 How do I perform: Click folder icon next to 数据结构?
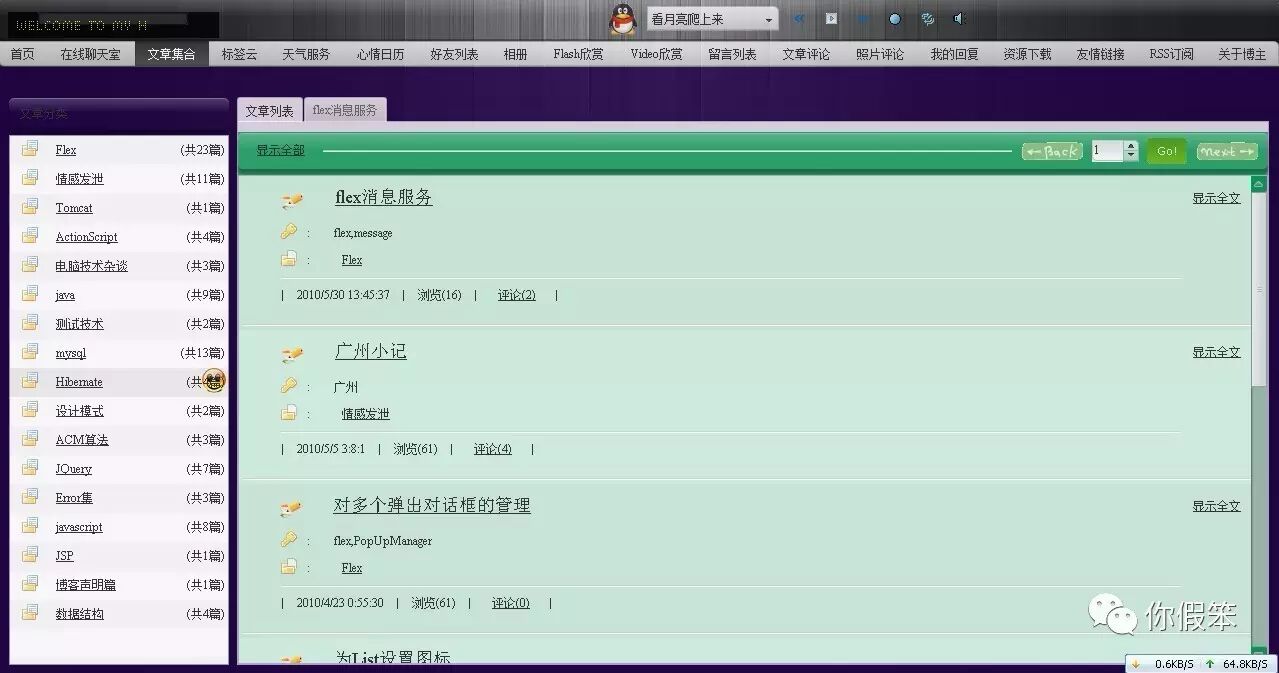click(31, 613)
